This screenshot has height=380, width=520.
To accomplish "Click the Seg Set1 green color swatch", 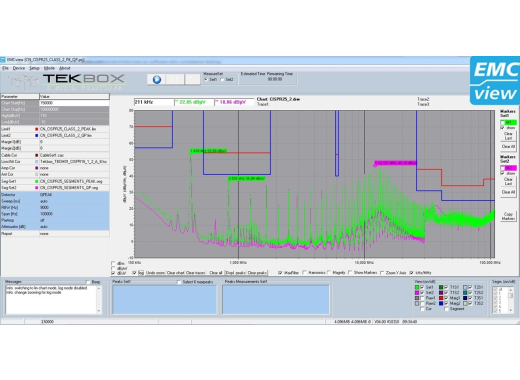I will (x=37, y=181).
